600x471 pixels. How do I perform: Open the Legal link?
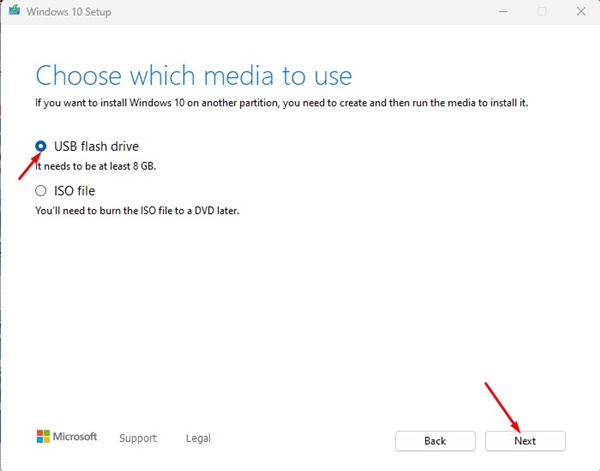tap(198, 438)
